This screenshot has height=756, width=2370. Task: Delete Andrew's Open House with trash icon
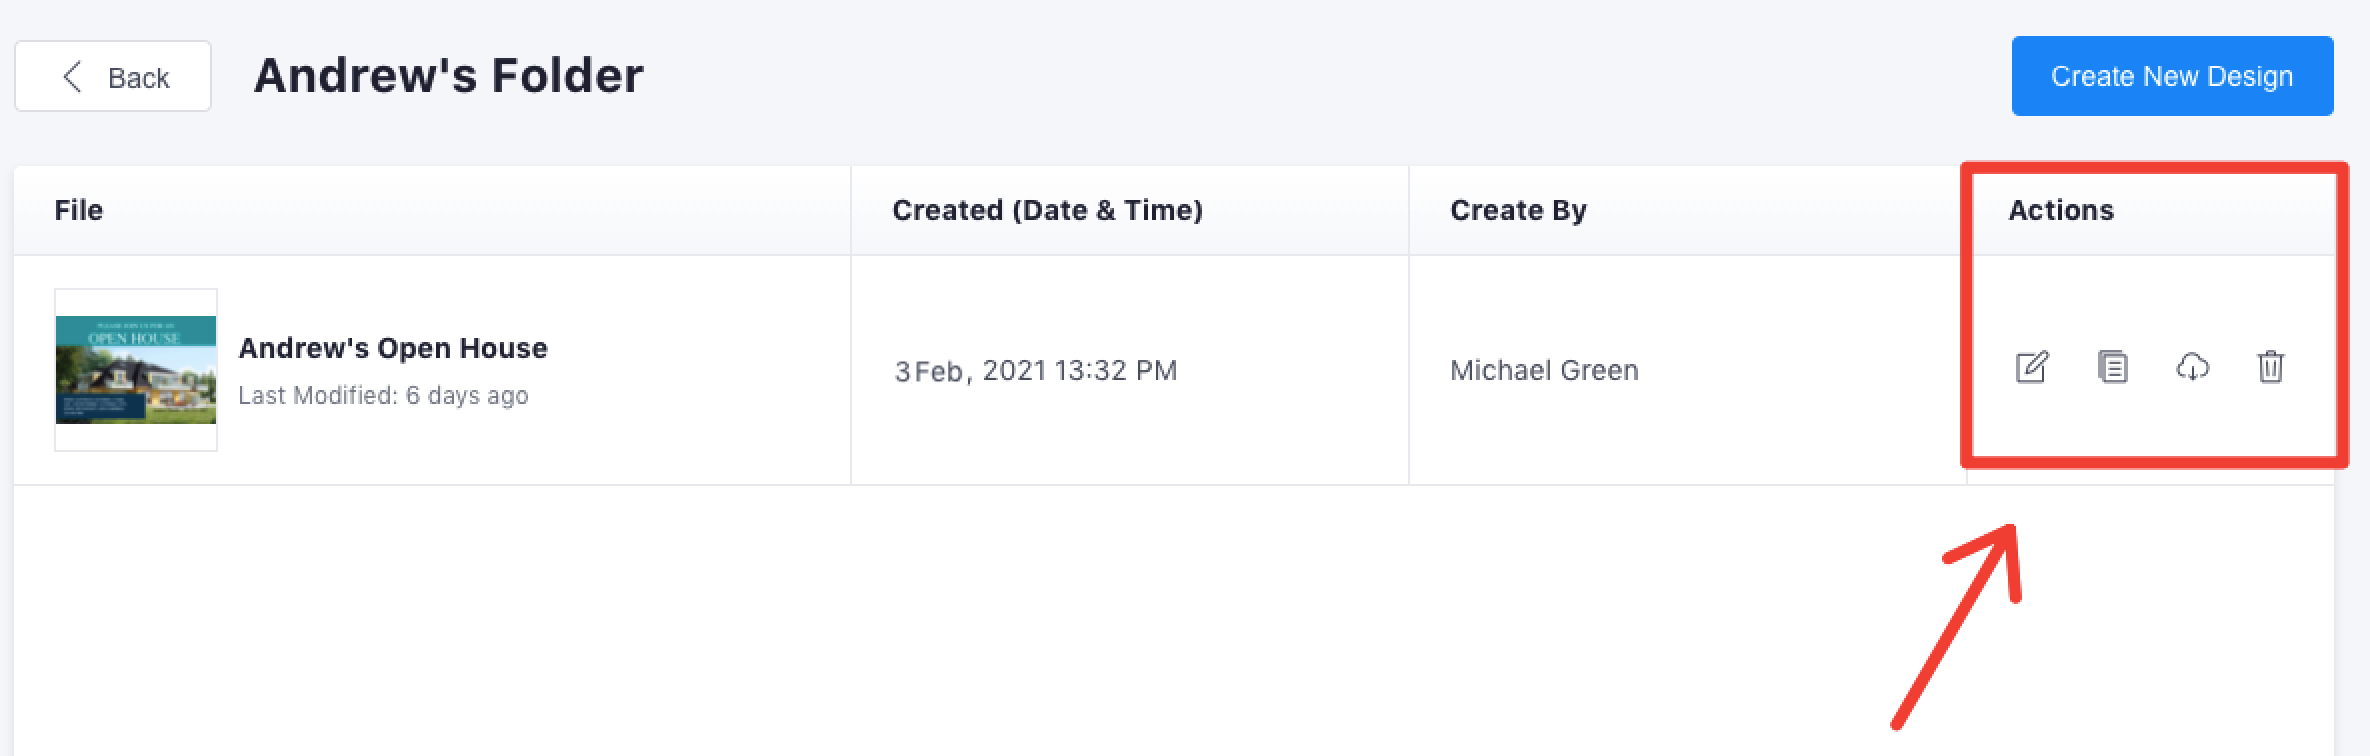tap(2271, 367)
